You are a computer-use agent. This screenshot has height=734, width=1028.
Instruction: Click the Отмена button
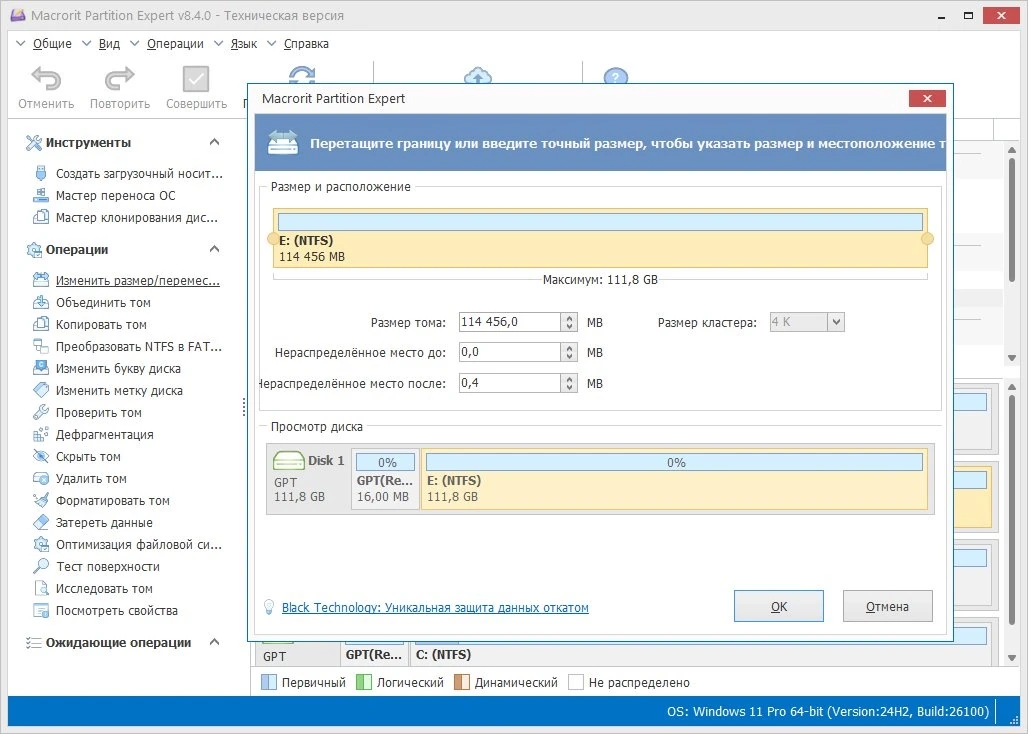[887, 606]
